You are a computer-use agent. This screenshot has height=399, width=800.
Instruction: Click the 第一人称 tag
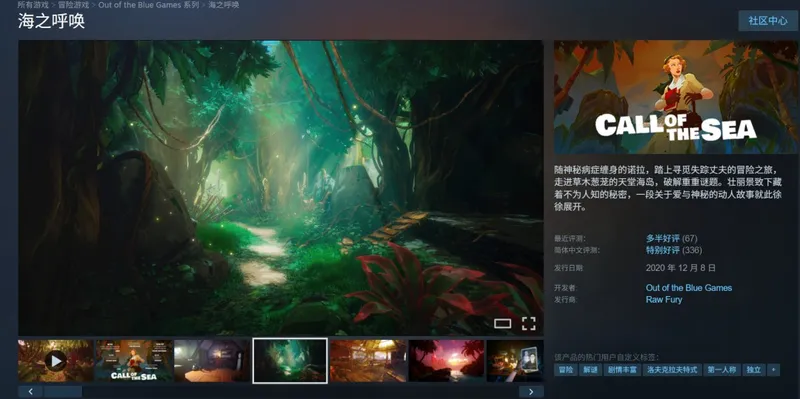pyautogui.click(x=721, y=370)
